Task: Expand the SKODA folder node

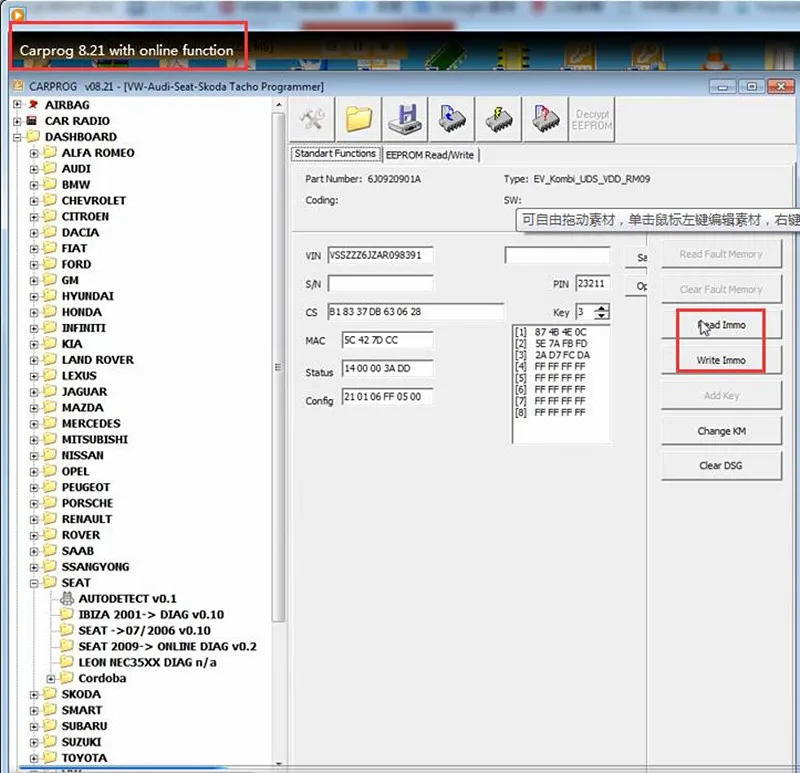Action: (x=34, y=694)
